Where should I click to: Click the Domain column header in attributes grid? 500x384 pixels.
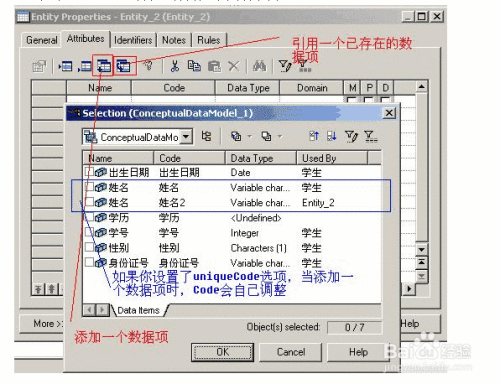(312, 88)
